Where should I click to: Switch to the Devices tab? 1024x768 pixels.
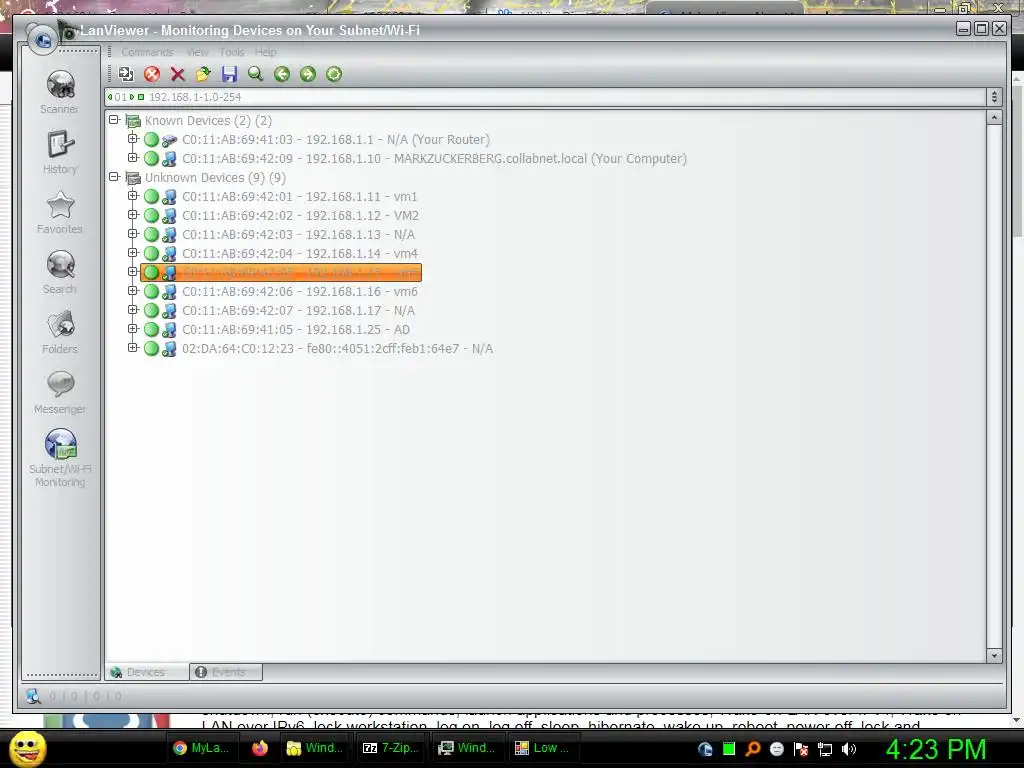coord(146,672)
